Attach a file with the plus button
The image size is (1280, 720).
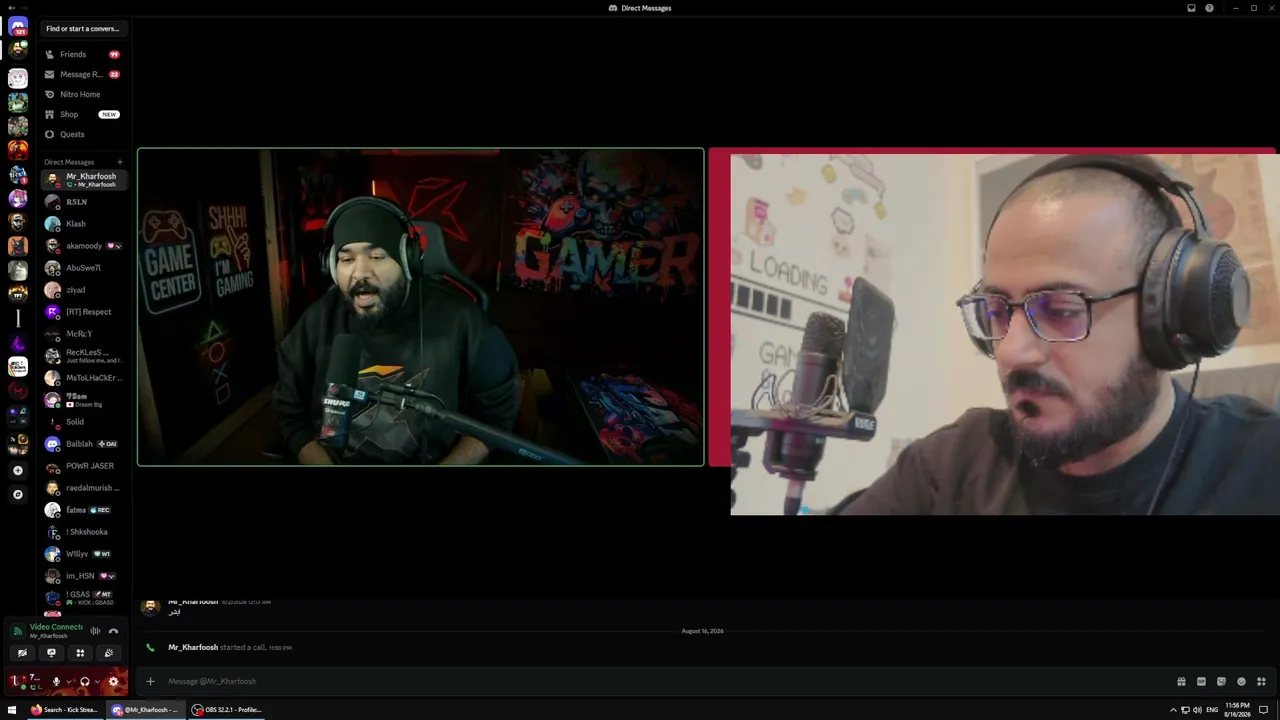150,681
